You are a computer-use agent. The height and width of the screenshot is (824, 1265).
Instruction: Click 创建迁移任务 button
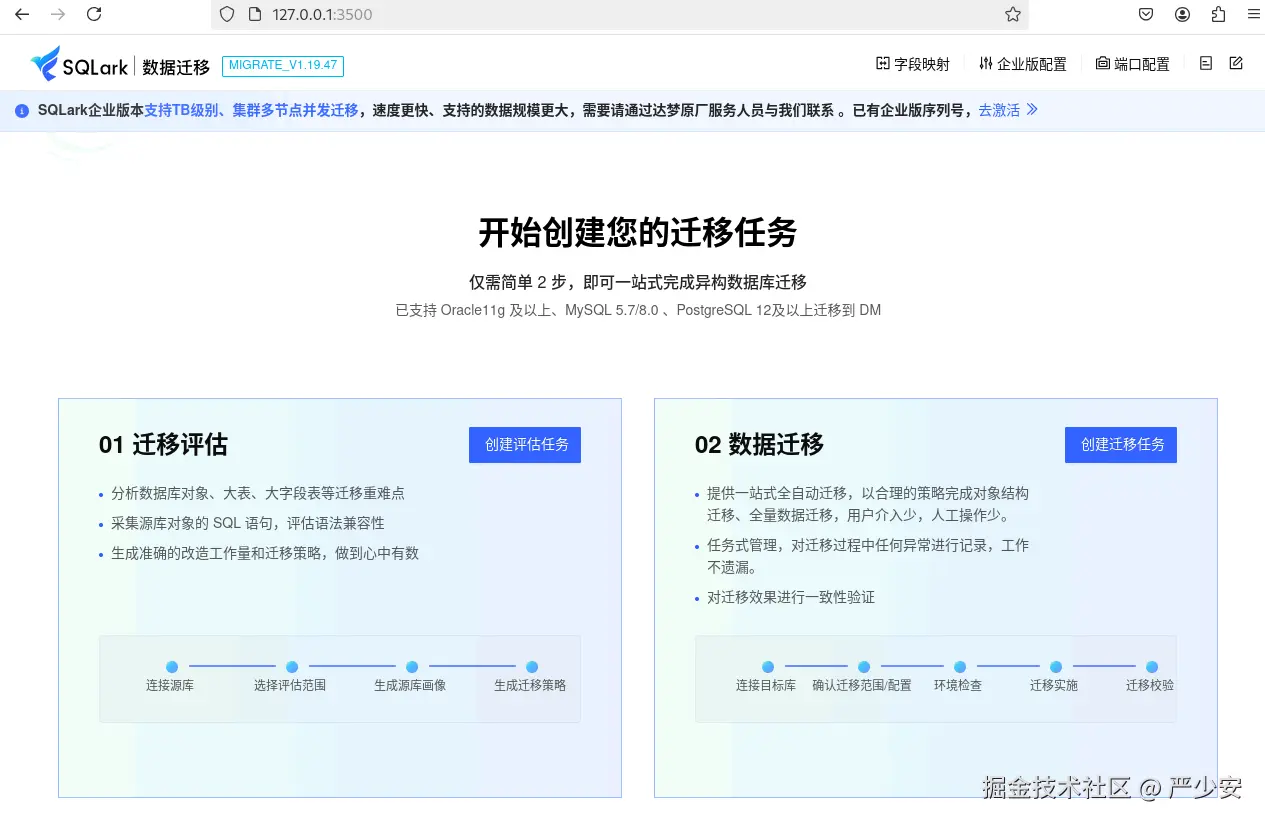[1121, 444]
